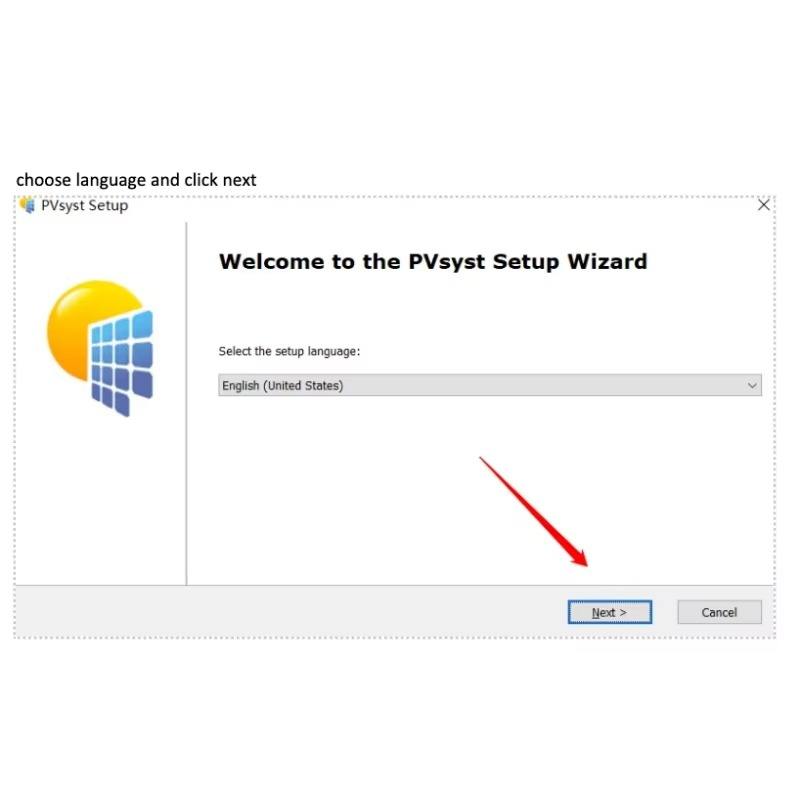Click the 'PVsyst Setup' title bar text

coord(85,206)
